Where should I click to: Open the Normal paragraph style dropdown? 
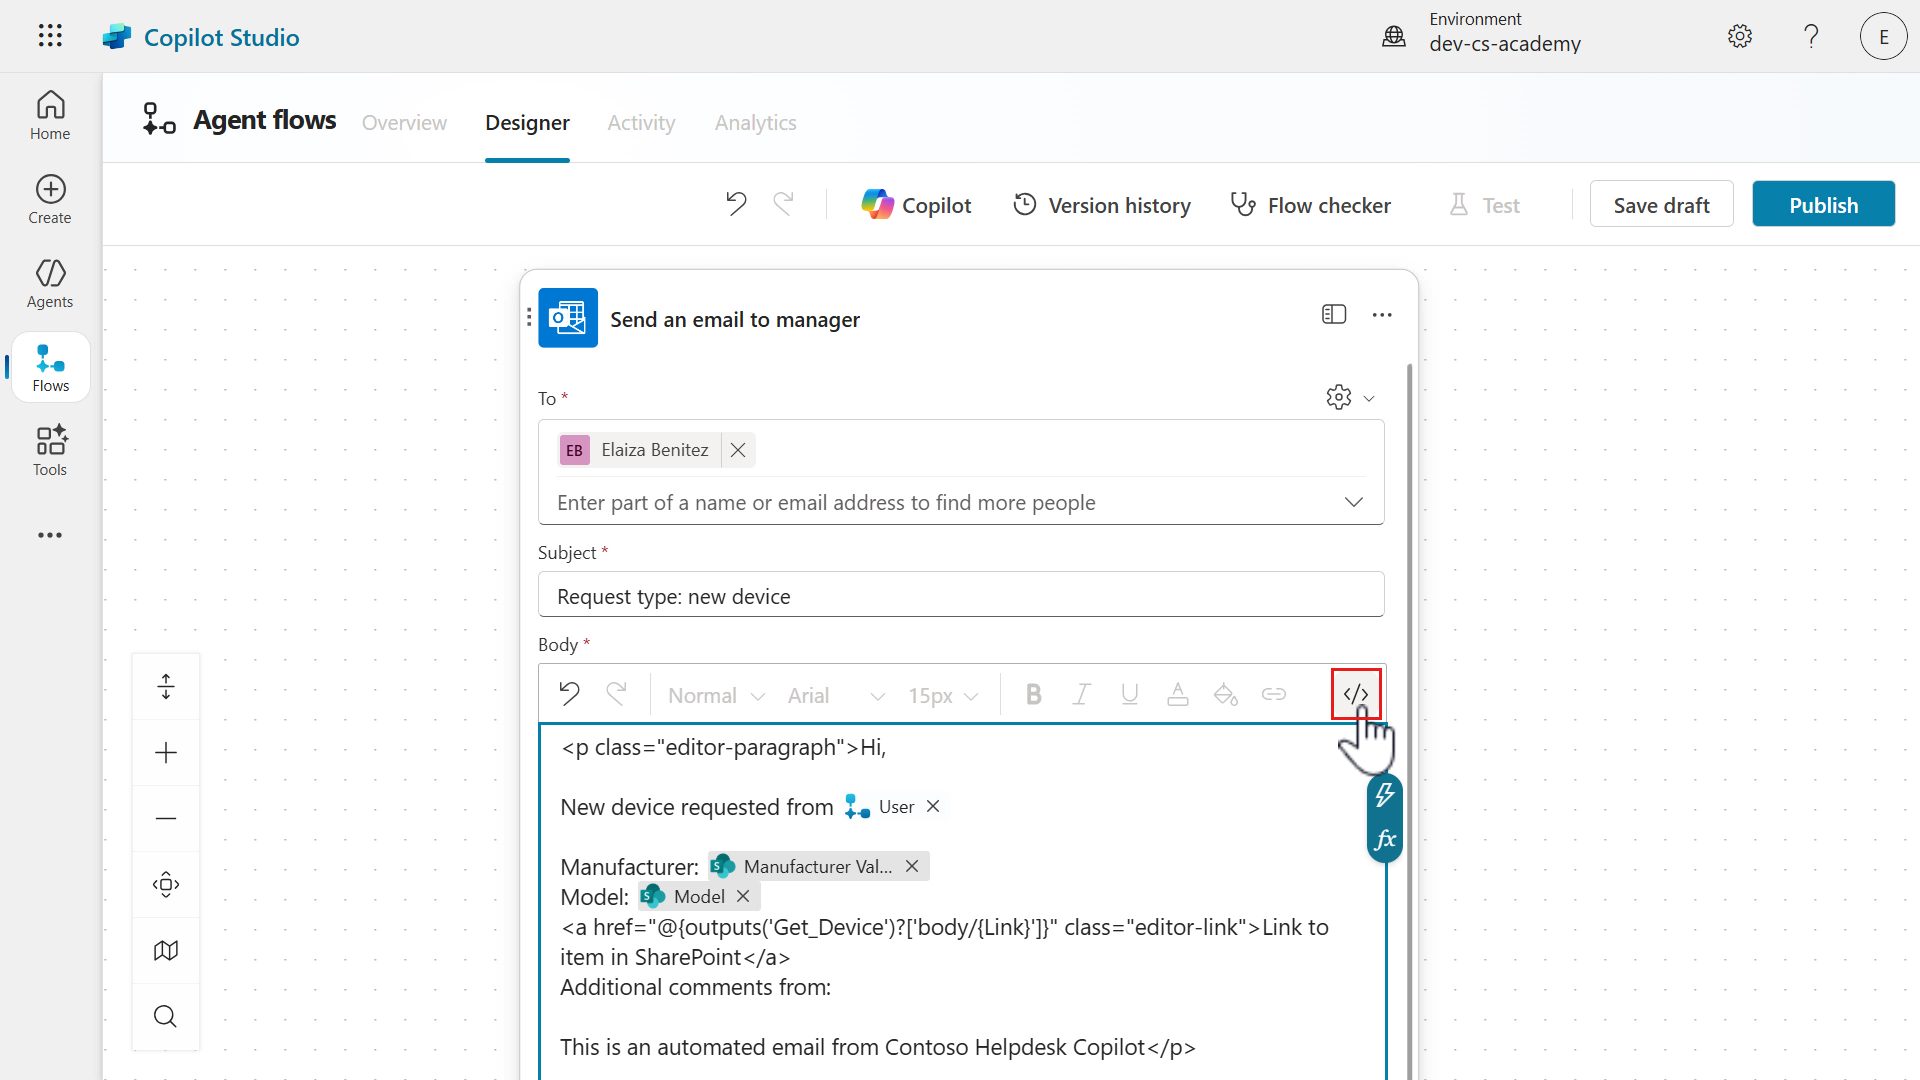point(716,695)
